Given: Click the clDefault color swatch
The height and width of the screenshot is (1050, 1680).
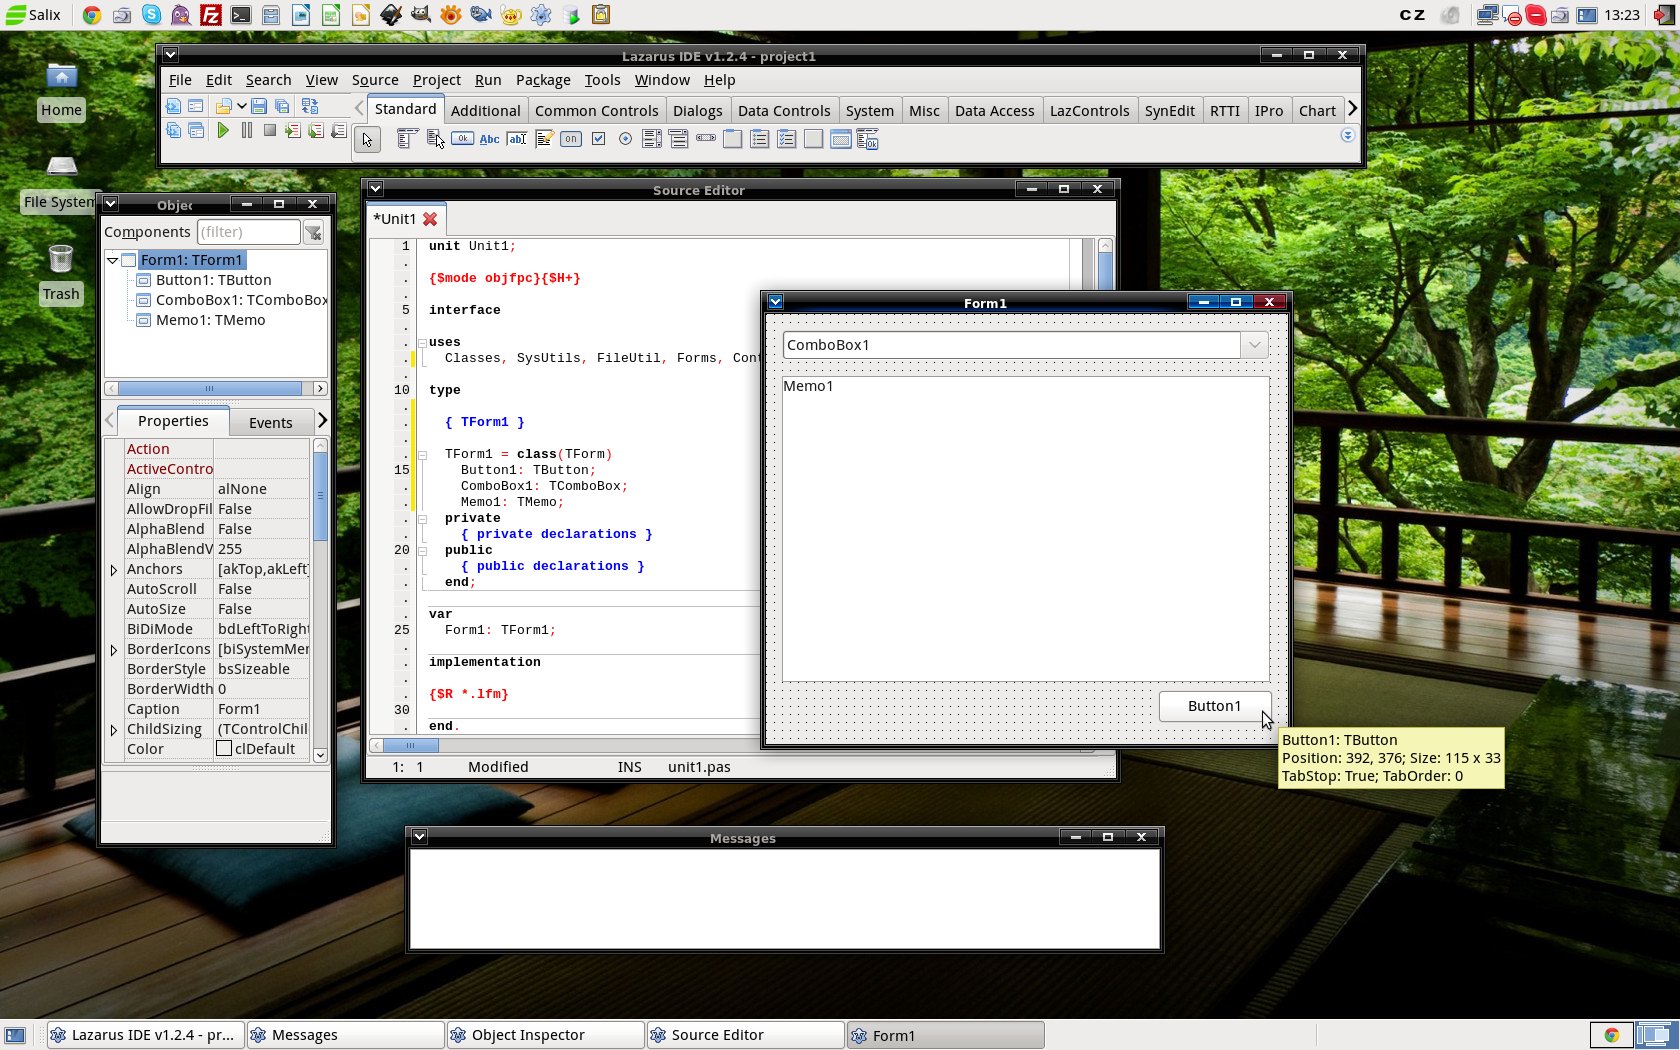Looking at the screenshot, I should point(224,748).
